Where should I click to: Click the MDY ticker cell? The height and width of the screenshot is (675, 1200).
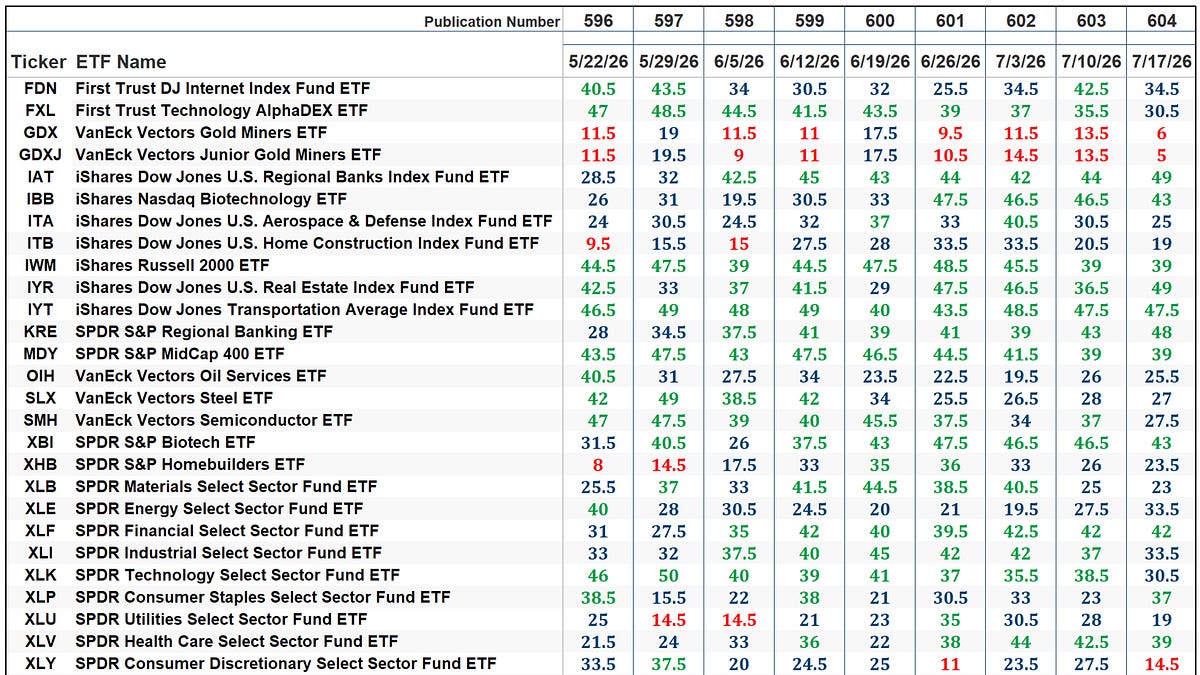click(x=39, y=354)
